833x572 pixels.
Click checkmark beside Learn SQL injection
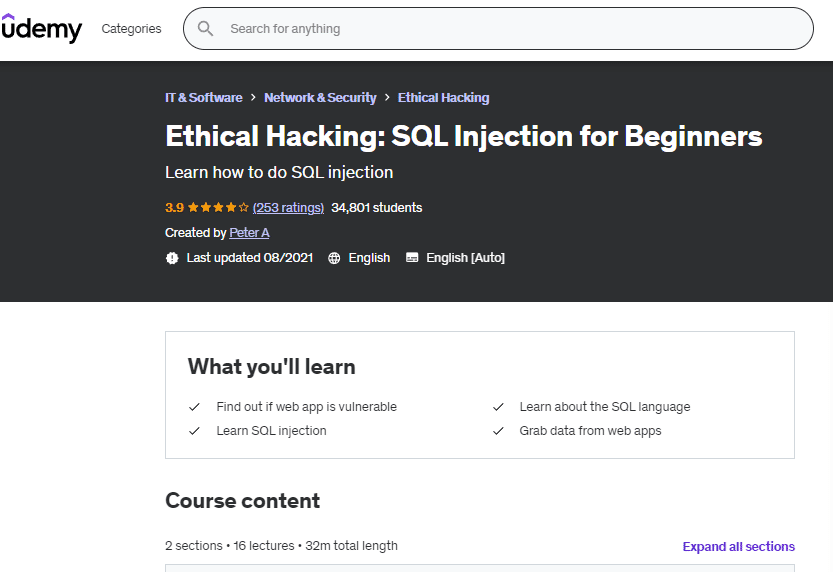pyautogui.click(x=195, y=431)
